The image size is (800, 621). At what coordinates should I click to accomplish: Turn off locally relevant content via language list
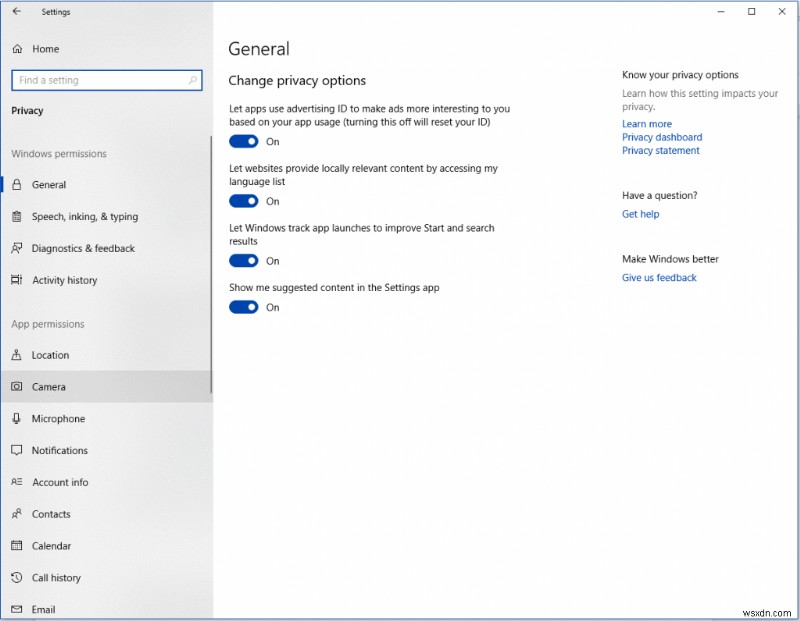point(245,201)
